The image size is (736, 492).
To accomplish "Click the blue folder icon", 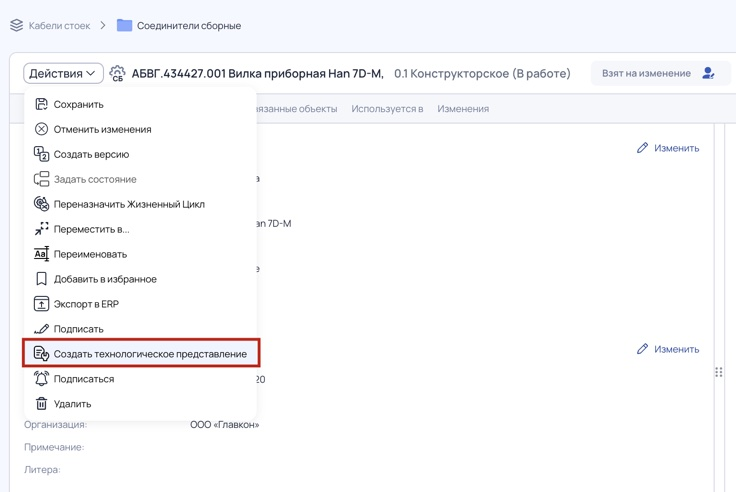I will tap(124, 25).
